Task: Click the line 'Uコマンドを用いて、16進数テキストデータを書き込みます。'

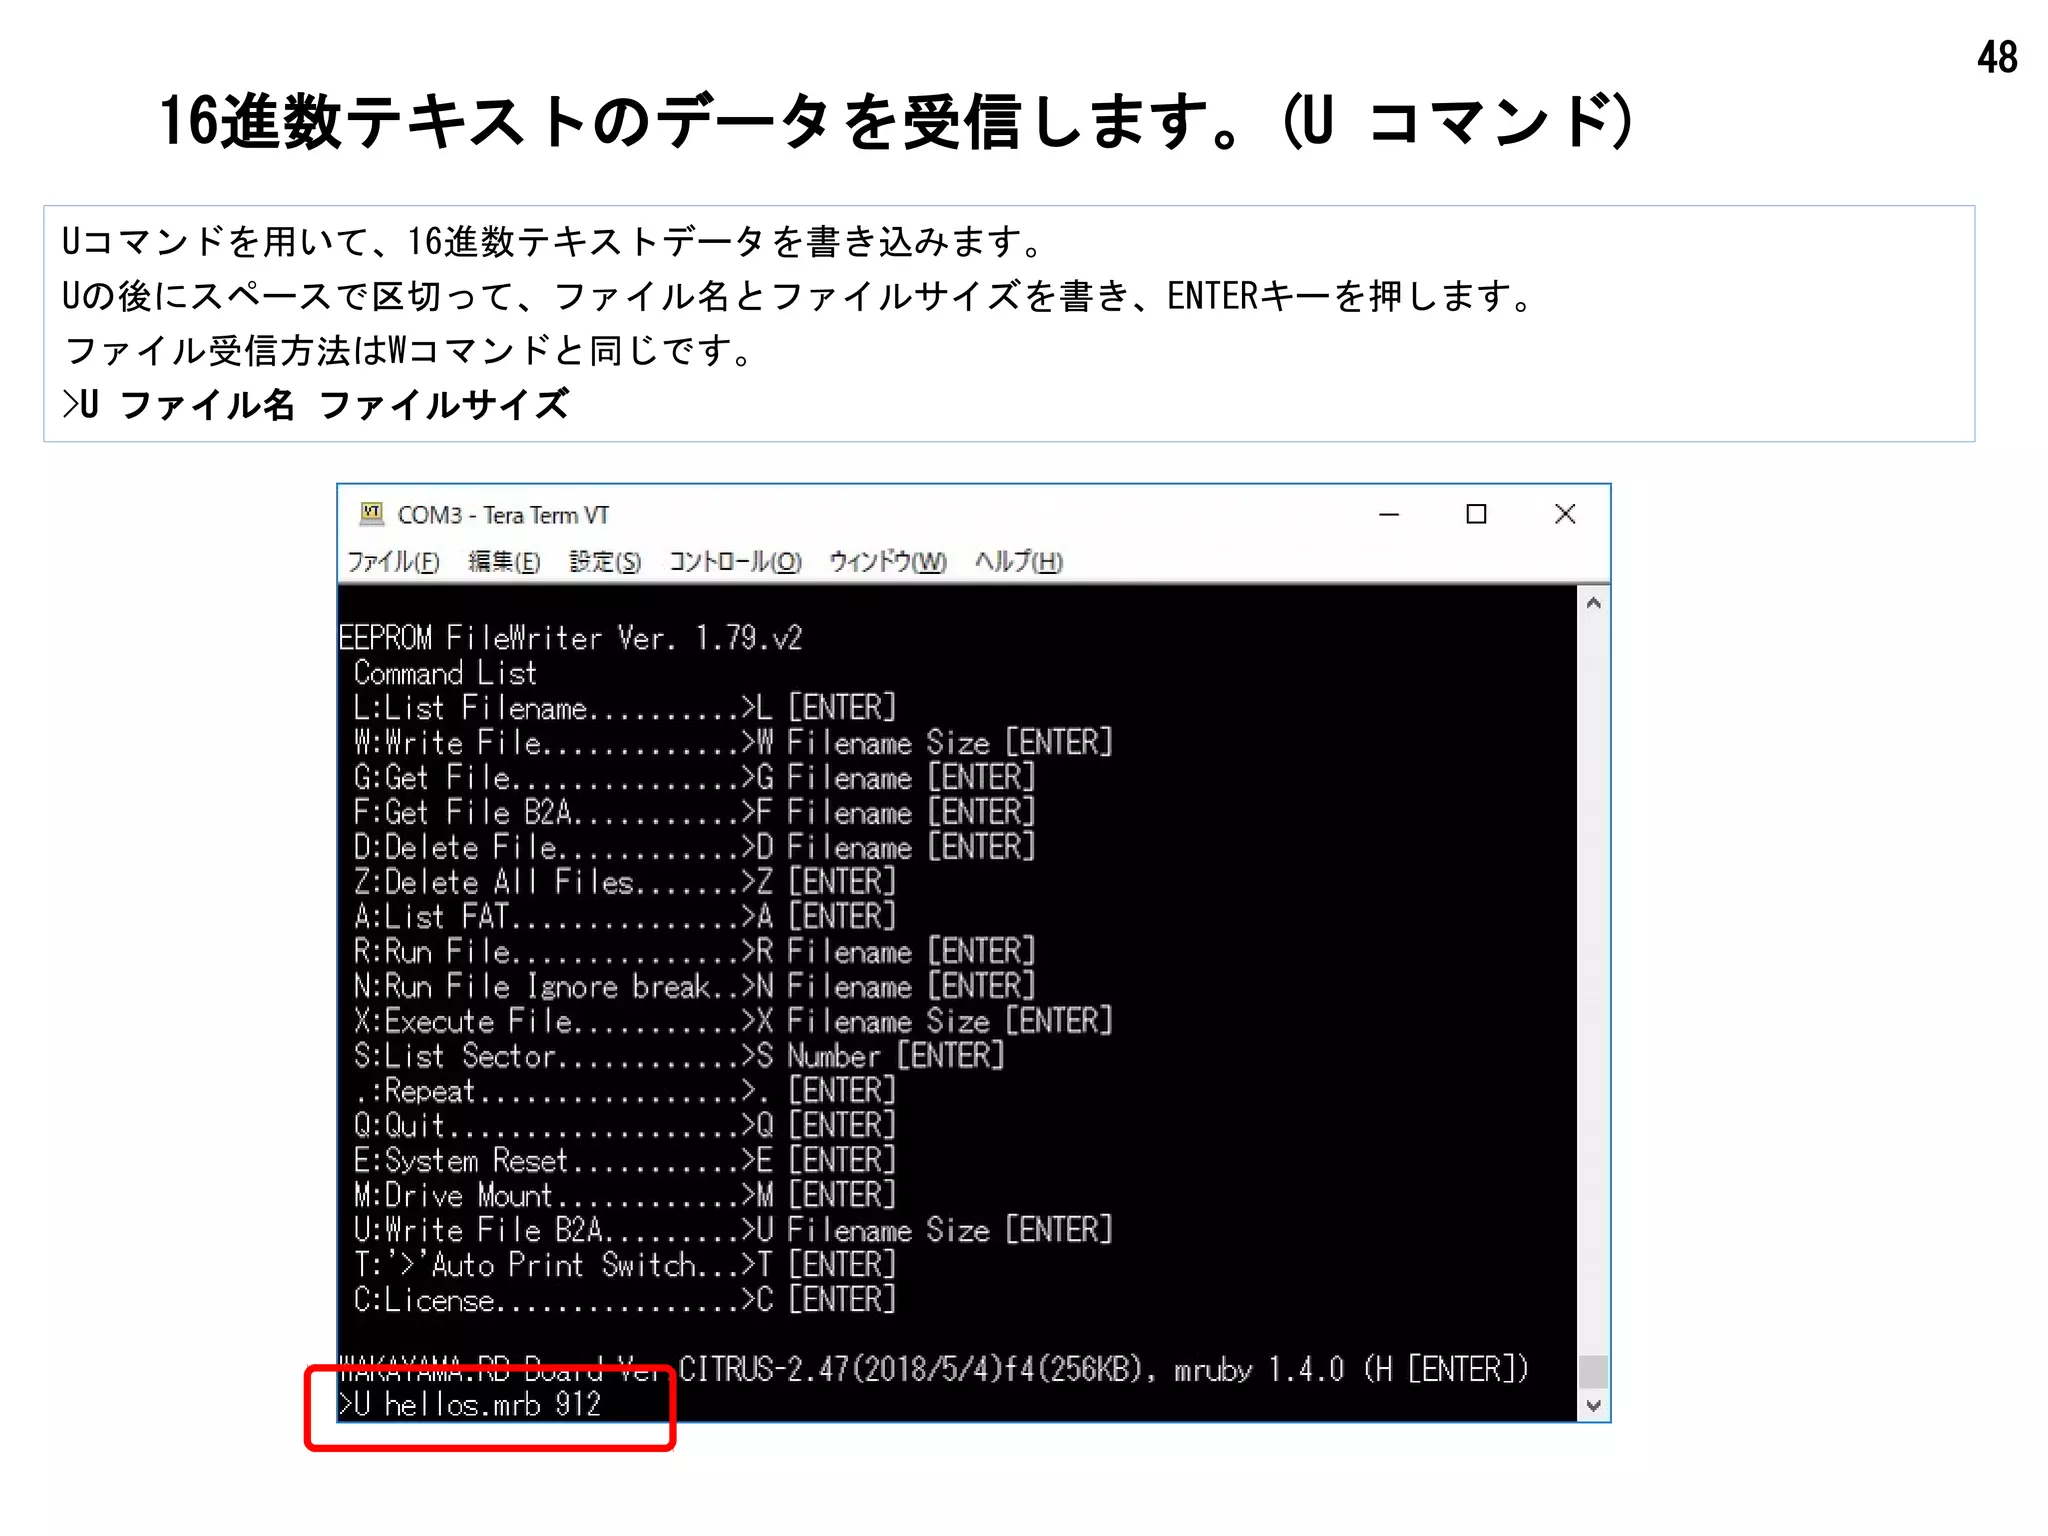Action: click(x=555, y=242)
